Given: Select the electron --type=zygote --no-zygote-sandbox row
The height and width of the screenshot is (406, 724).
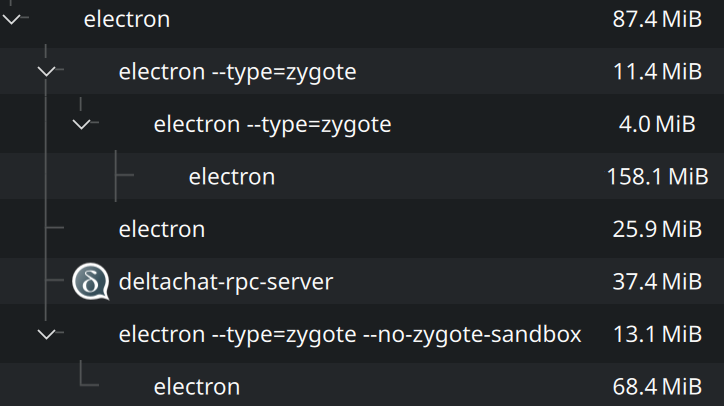Looking at the screenshot, I should pos(362,333).
